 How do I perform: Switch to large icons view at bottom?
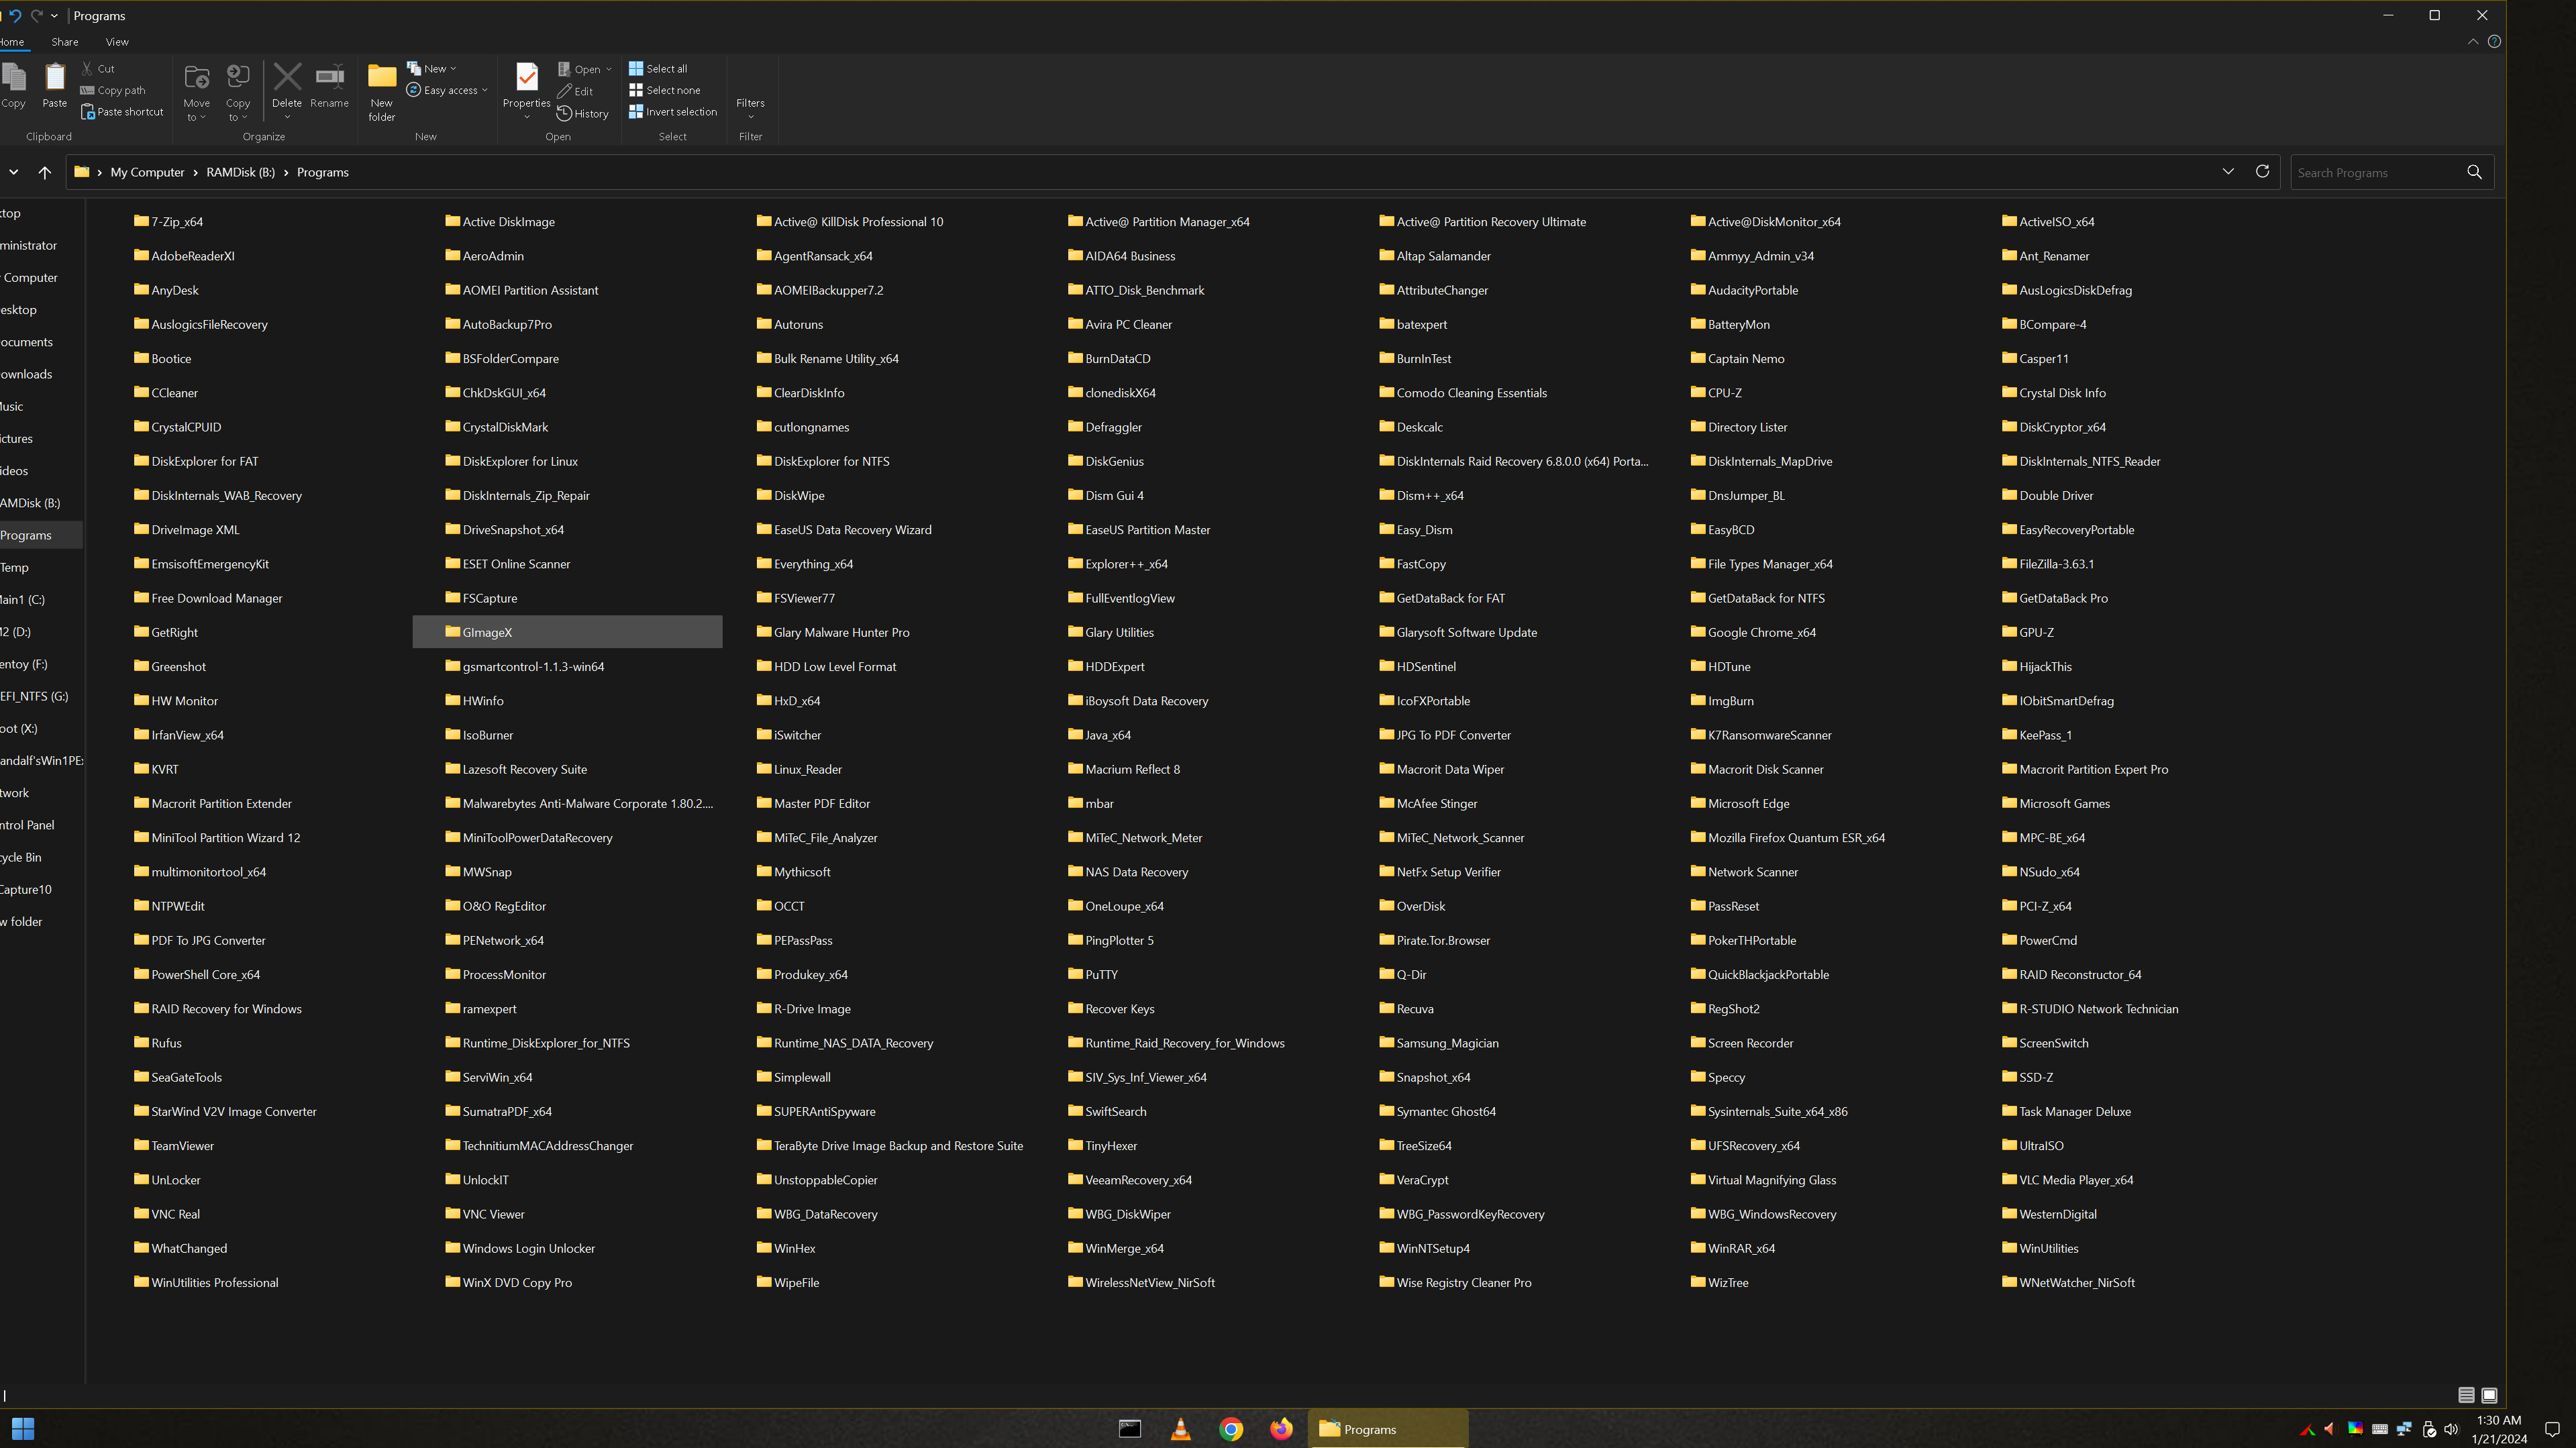click(x=2489, y=1395)
